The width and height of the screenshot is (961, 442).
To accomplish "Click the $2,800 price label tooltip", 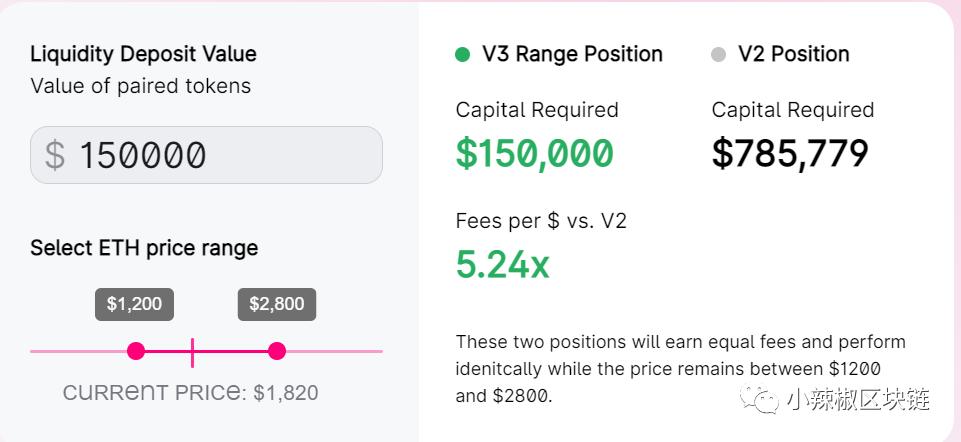I will [x=277, y=304].
